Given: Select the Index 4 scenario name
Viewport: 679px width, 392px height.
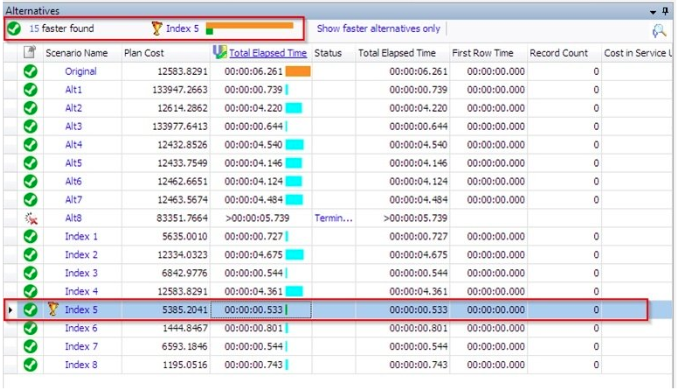Looking at the screenshot, I should click(81, 291).
